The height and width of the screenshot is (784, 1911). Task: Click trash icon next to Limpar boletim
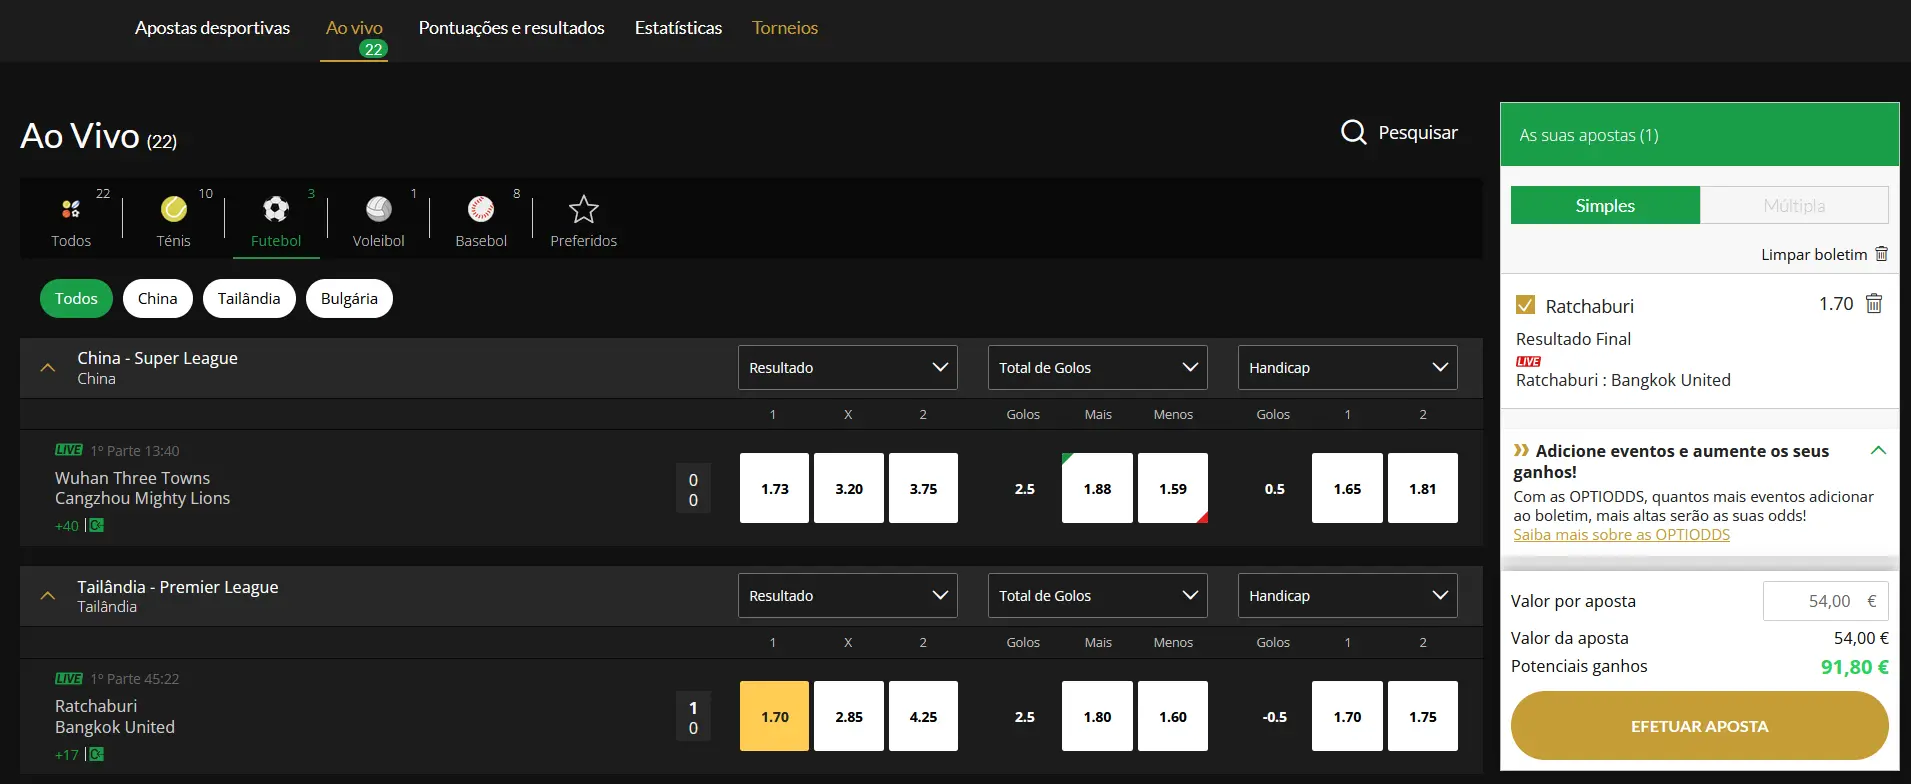1881,254
